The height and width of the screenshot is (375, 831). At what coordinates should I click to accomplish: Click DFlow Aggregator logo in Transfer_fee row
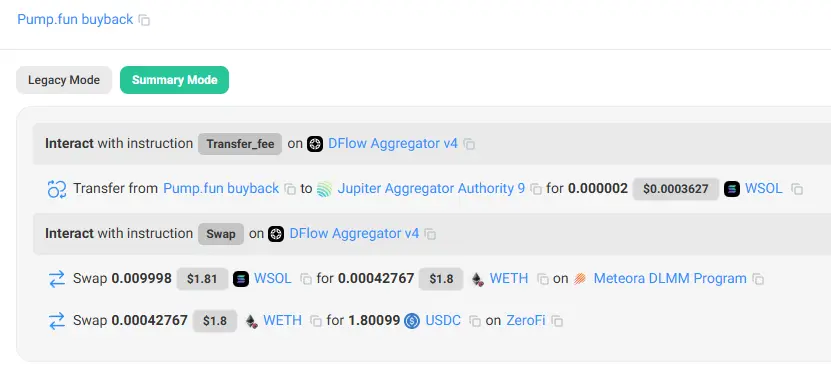[x=315, y=144]
